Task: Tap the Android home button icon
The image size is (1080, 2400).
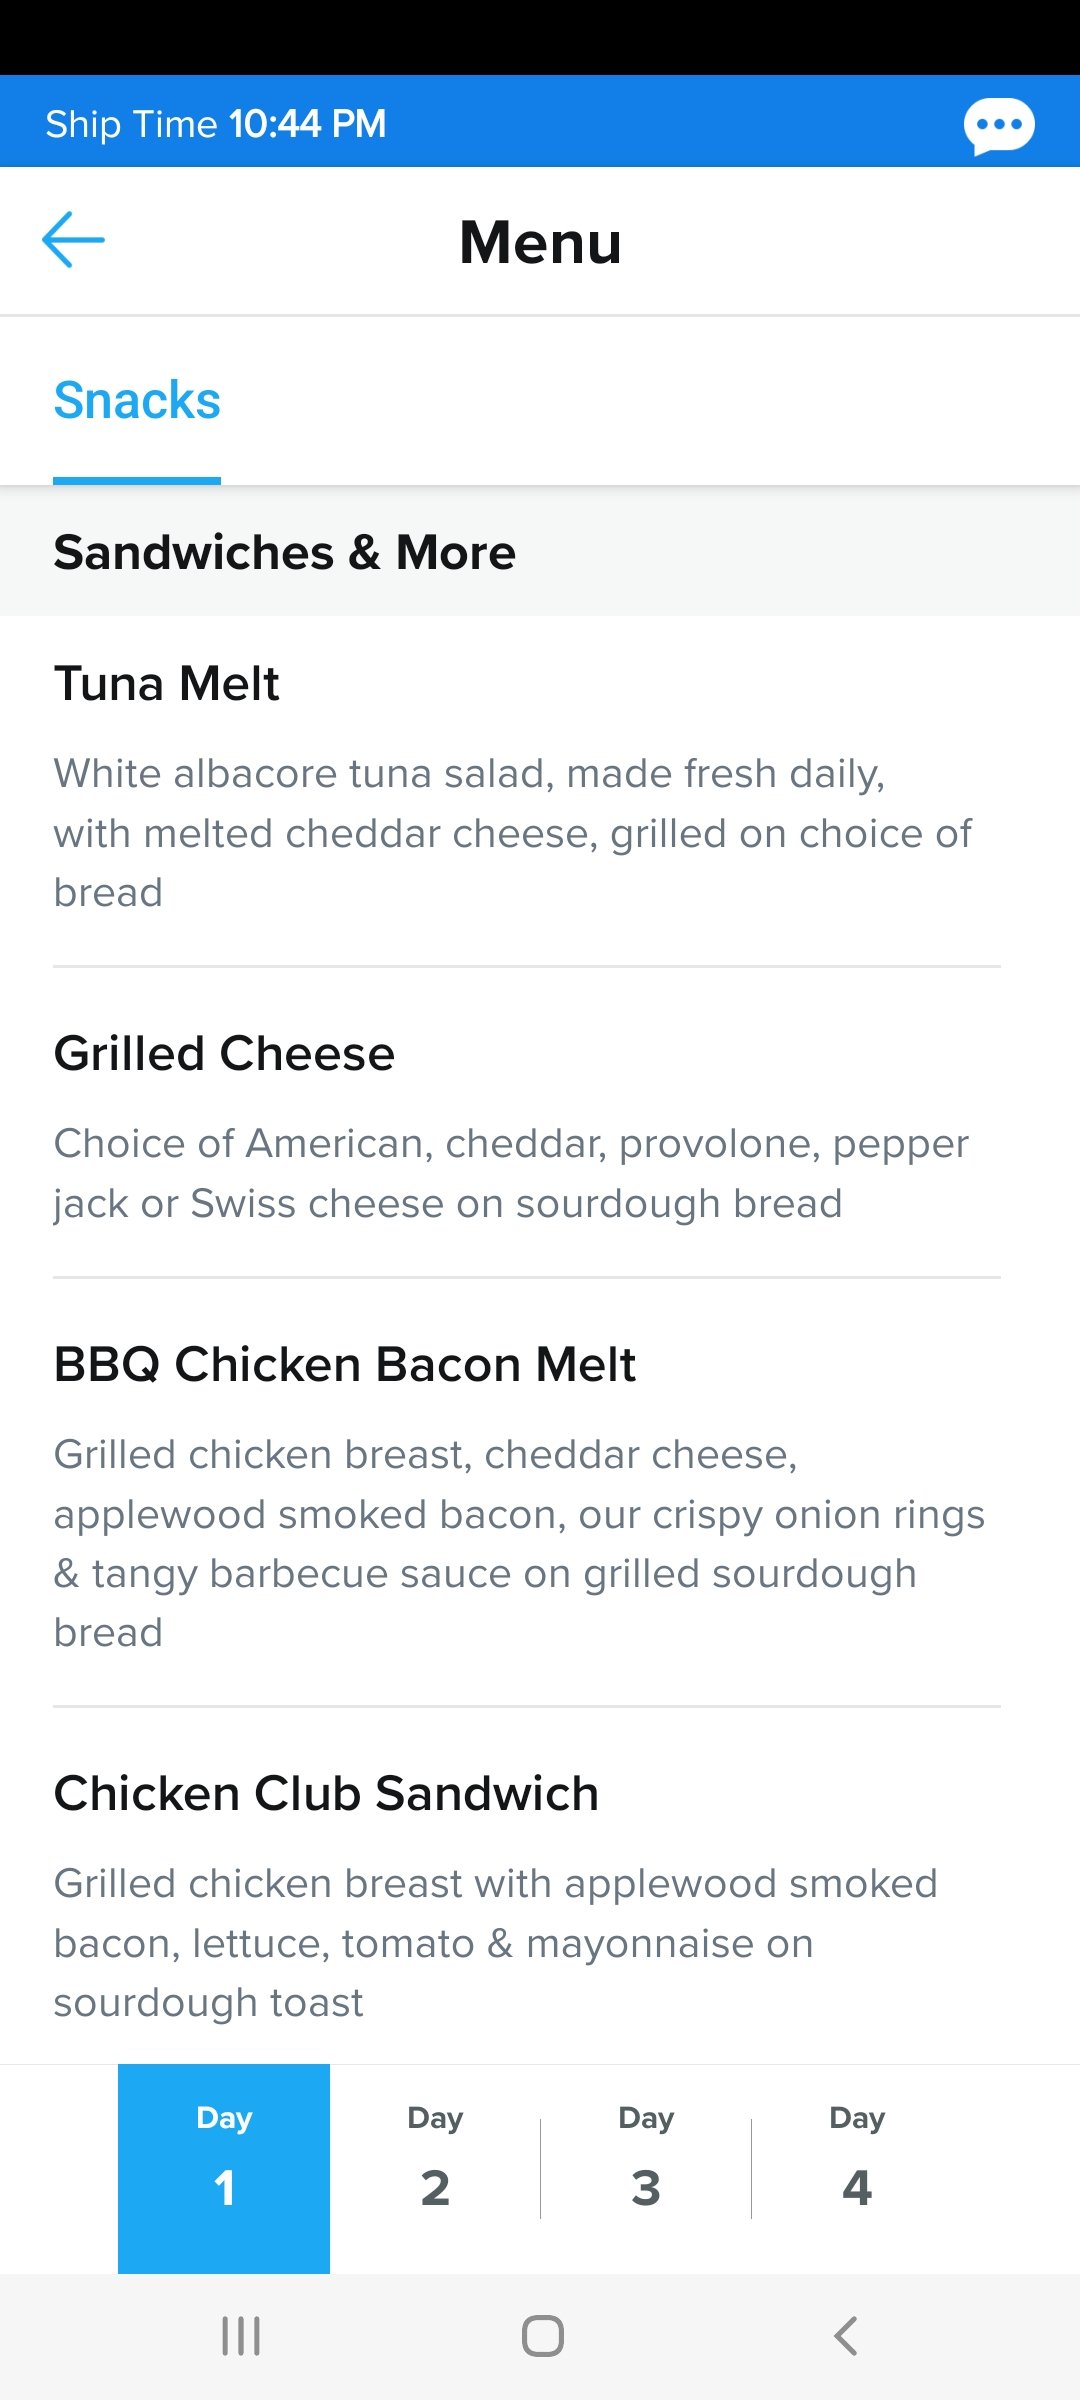Action: point(542,2336)
